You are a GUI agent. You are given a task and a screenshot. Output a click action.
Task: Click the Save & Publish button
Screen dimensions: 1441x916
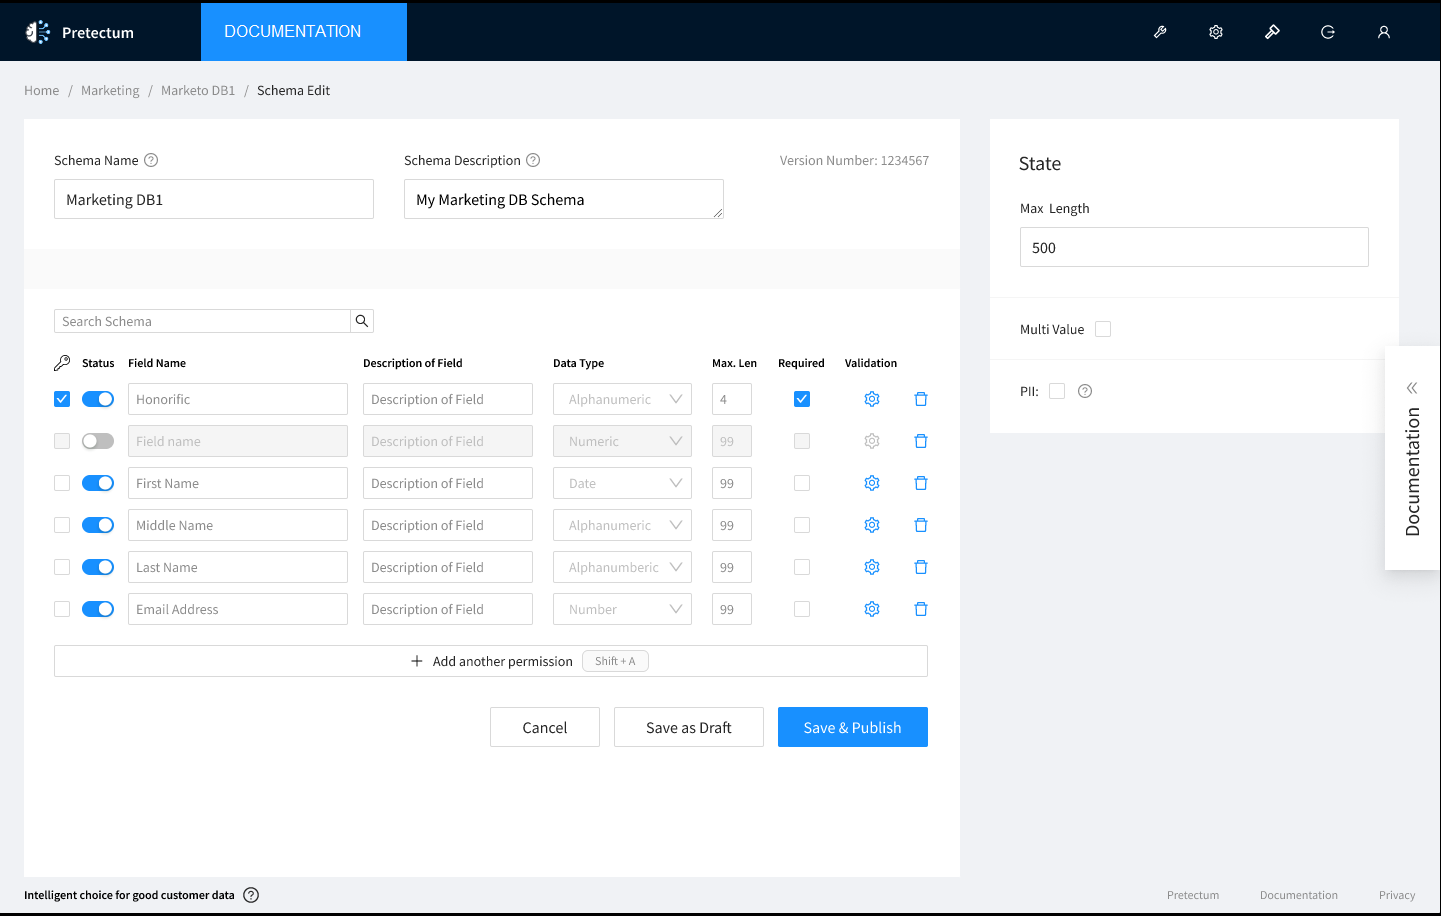click(x=852, y=727)
